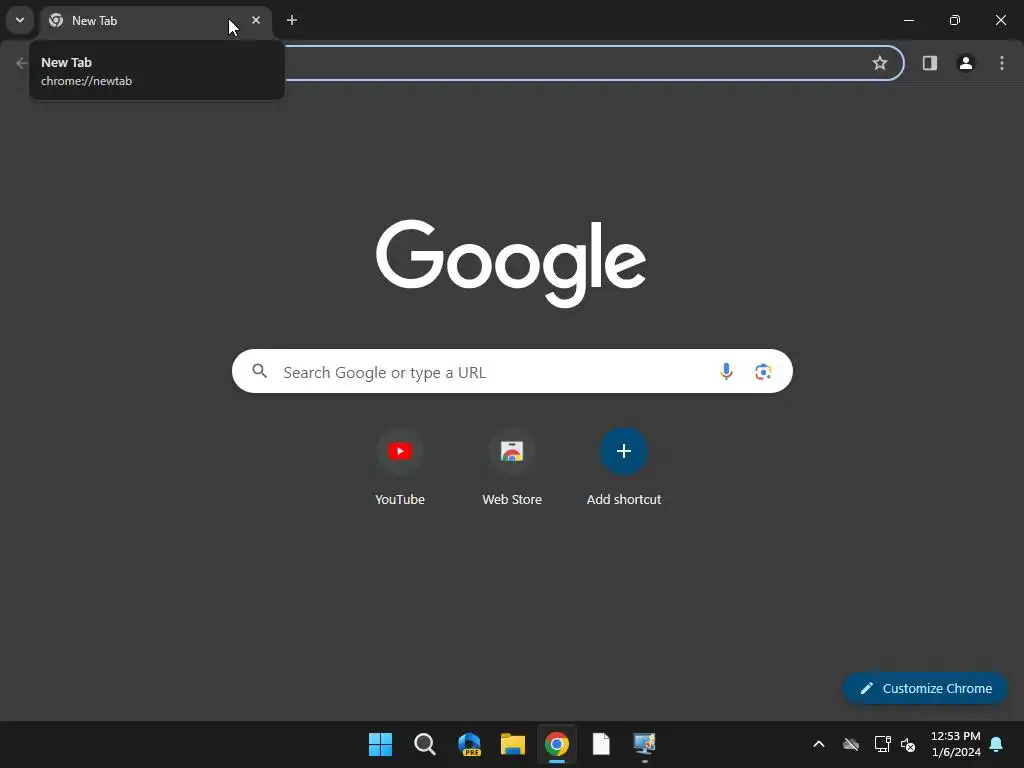This screenshot has height=768, width=1024.
Task: Click the YouTube shortcut label
Action: click(x=400, y=500)
